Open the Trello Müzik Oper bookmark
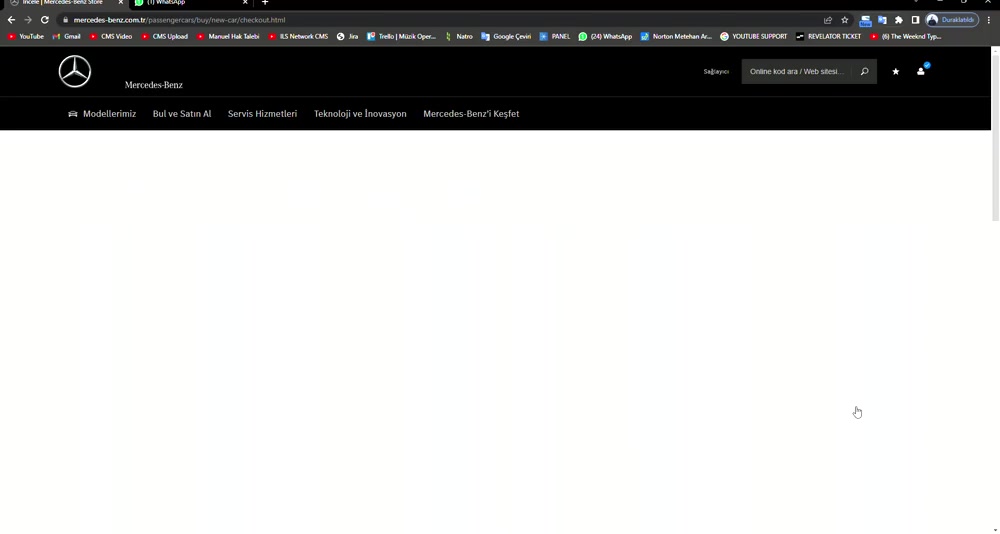Image resolution: width=1000 pixels, height=534 pixels. 401,36
